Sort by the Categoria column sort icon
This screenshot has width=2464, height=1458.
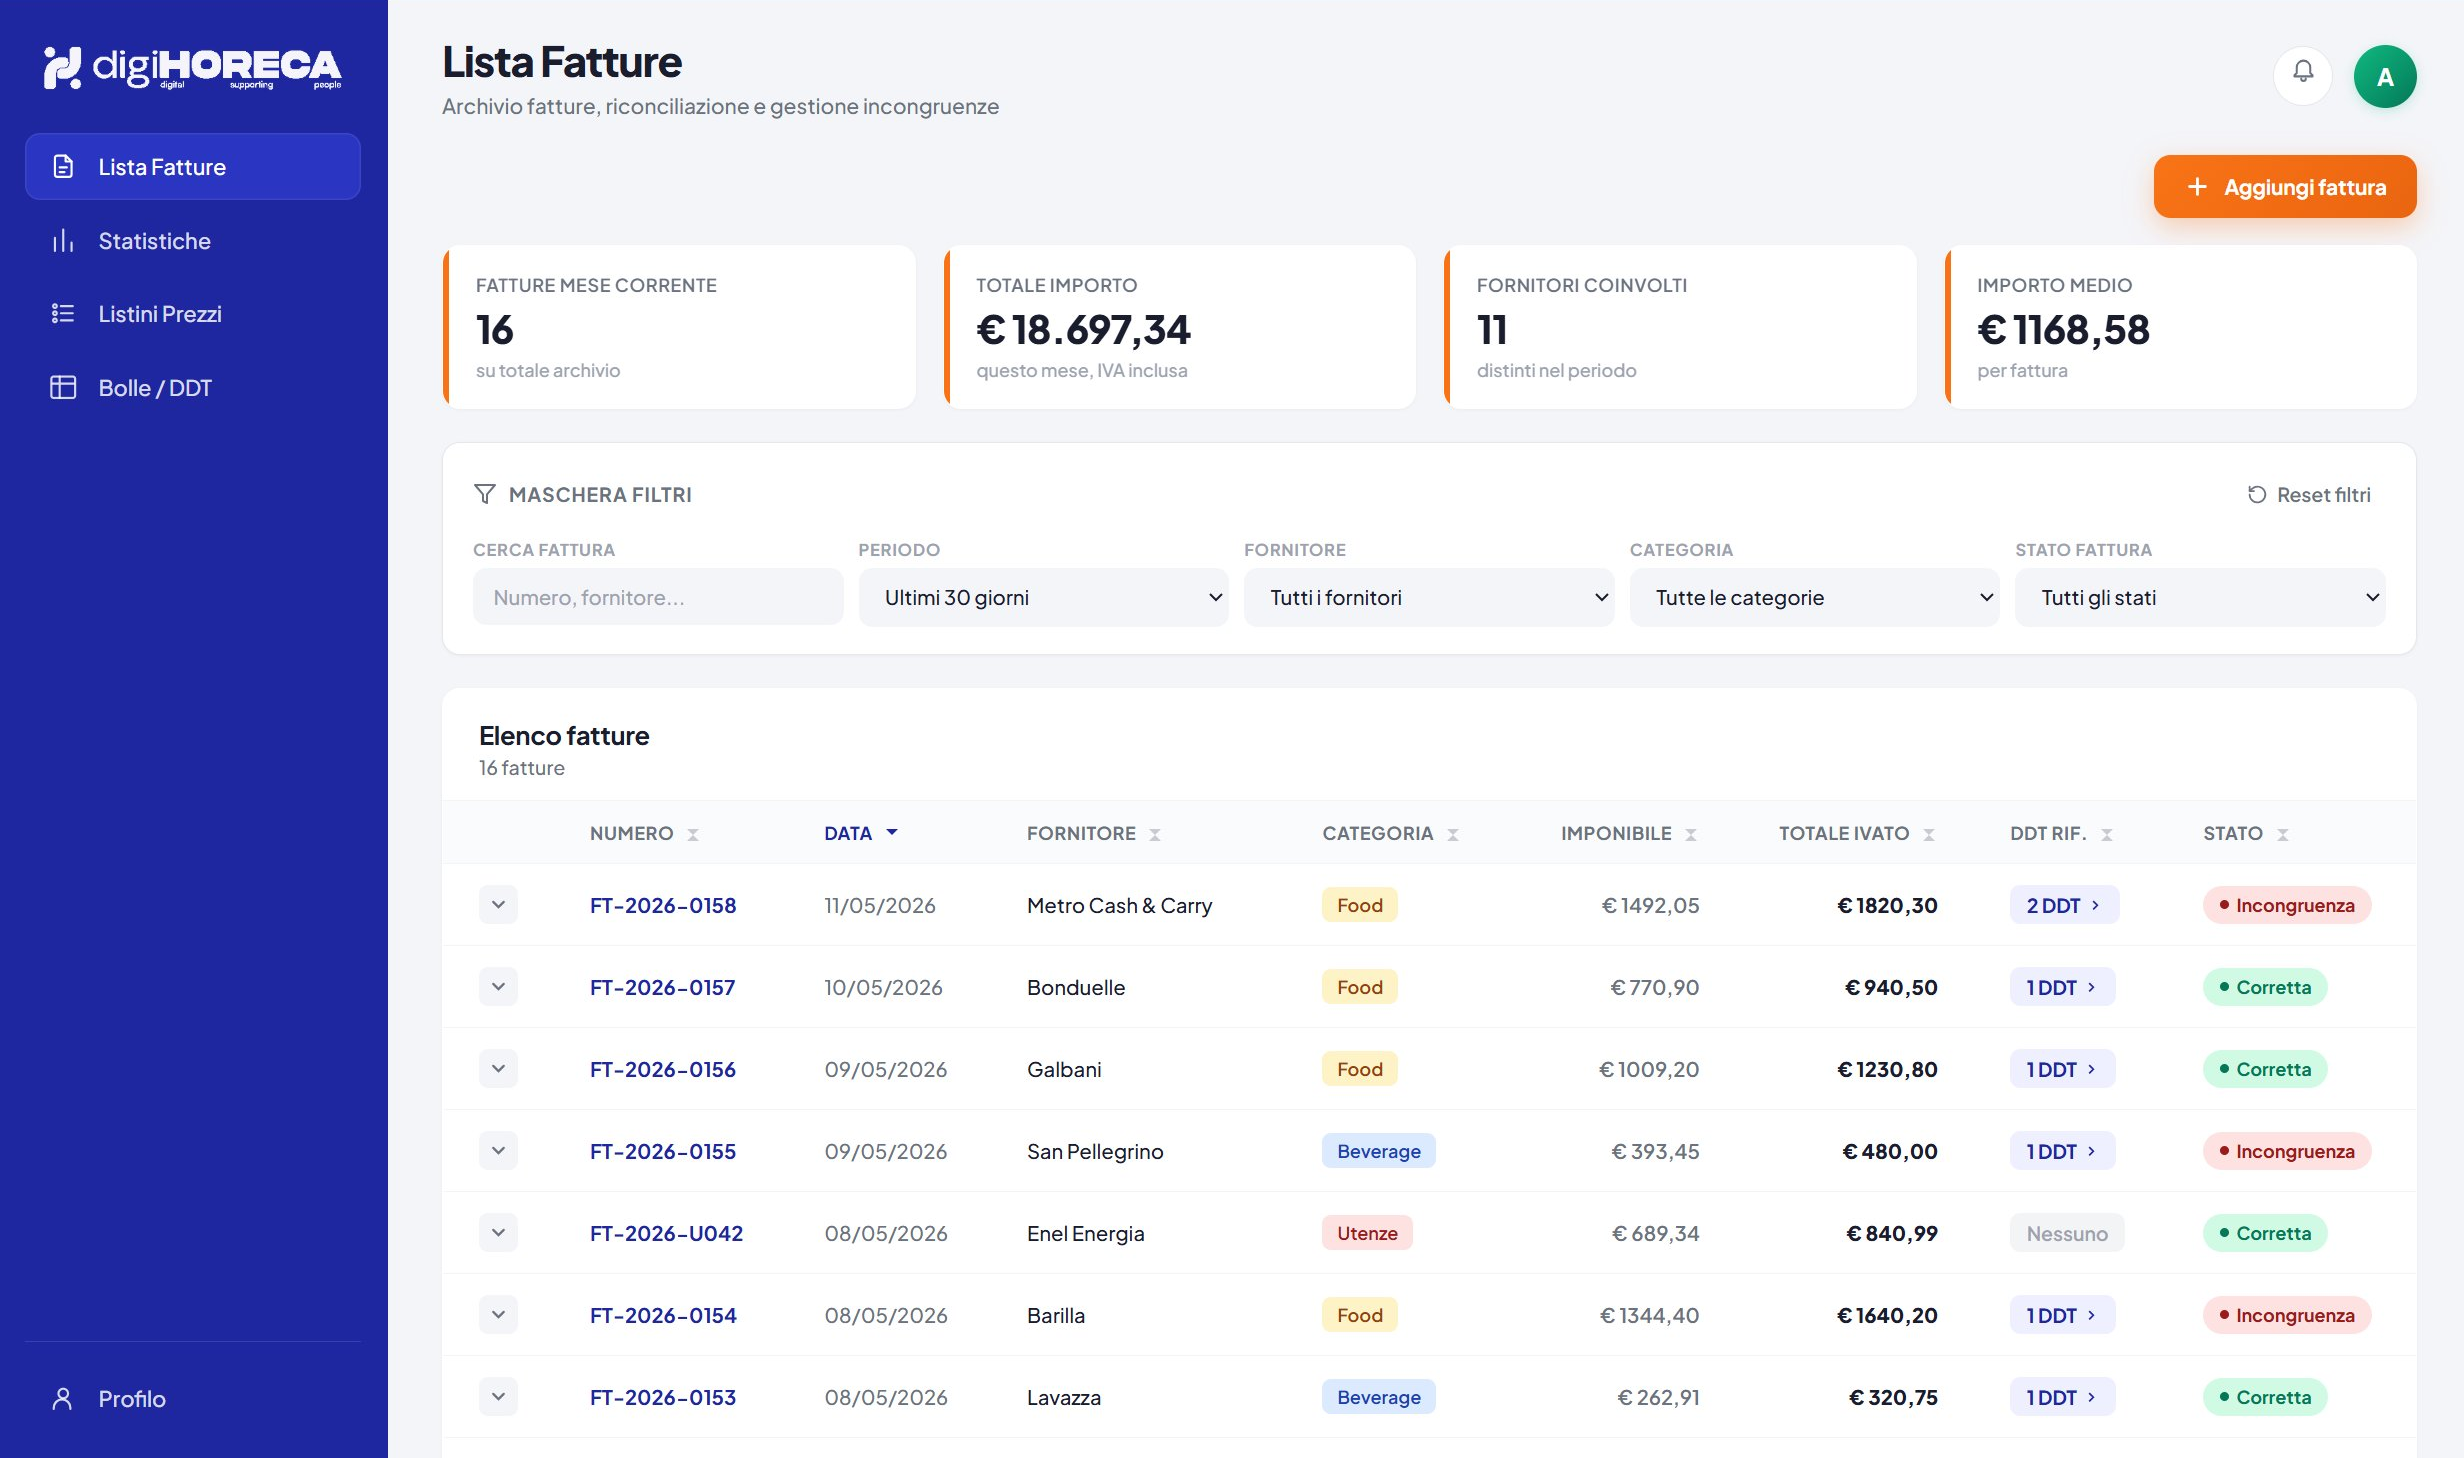1453,834
